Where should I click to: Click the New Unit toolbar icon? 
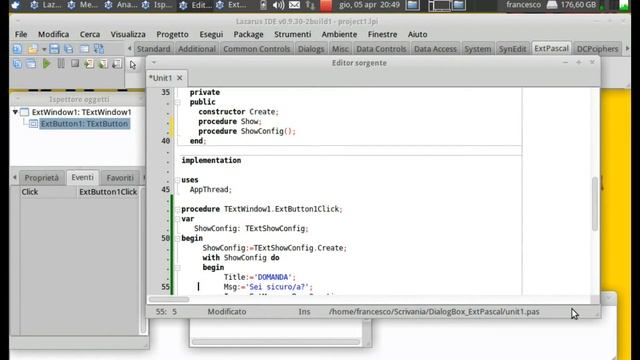pos(17,49)
